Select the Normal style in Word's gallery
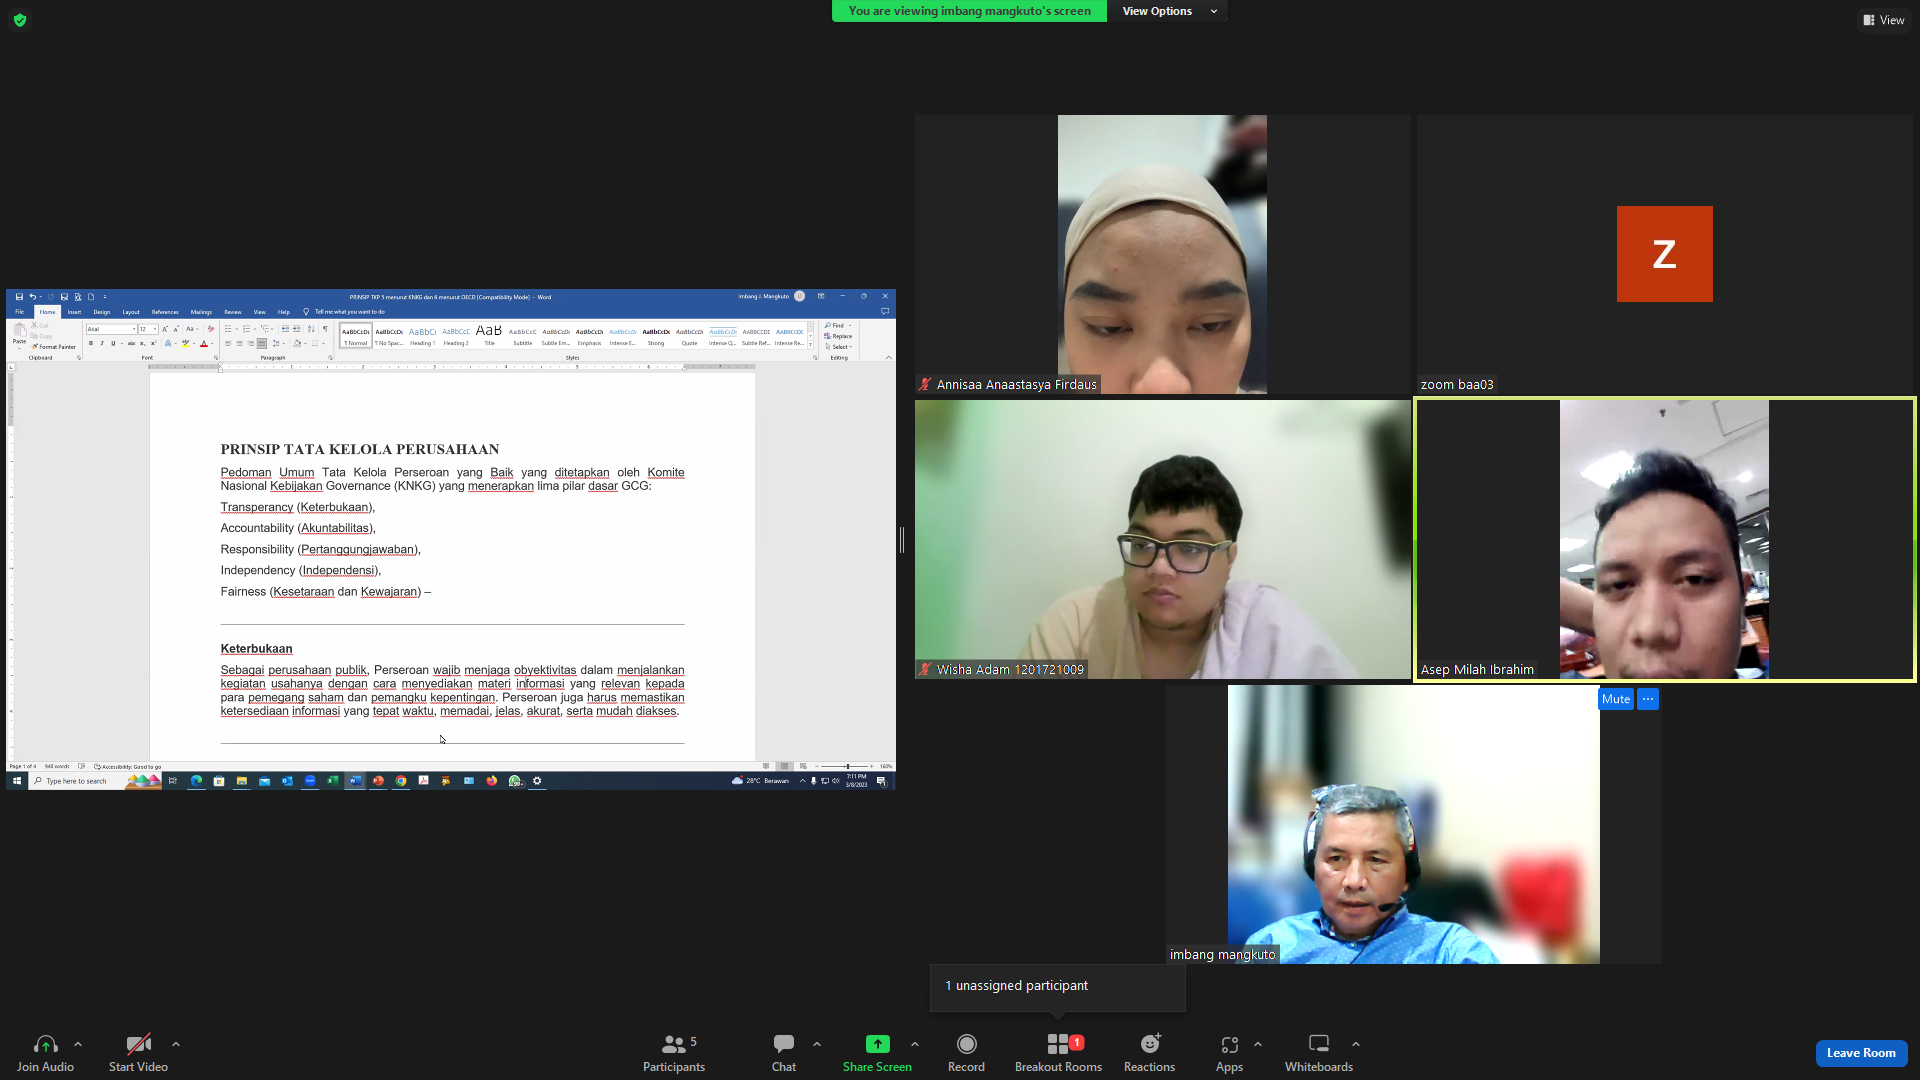 click(x=356, y=335)
